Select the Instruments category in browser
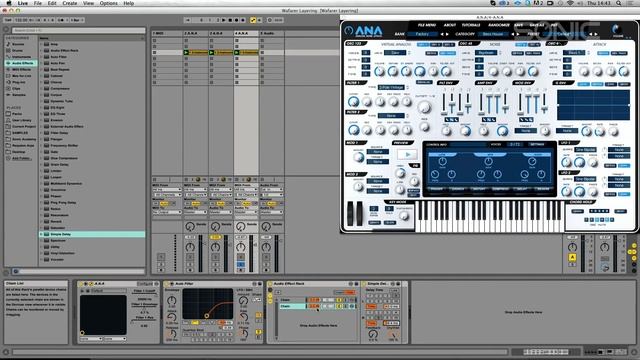640x360 pixels. 21,57
